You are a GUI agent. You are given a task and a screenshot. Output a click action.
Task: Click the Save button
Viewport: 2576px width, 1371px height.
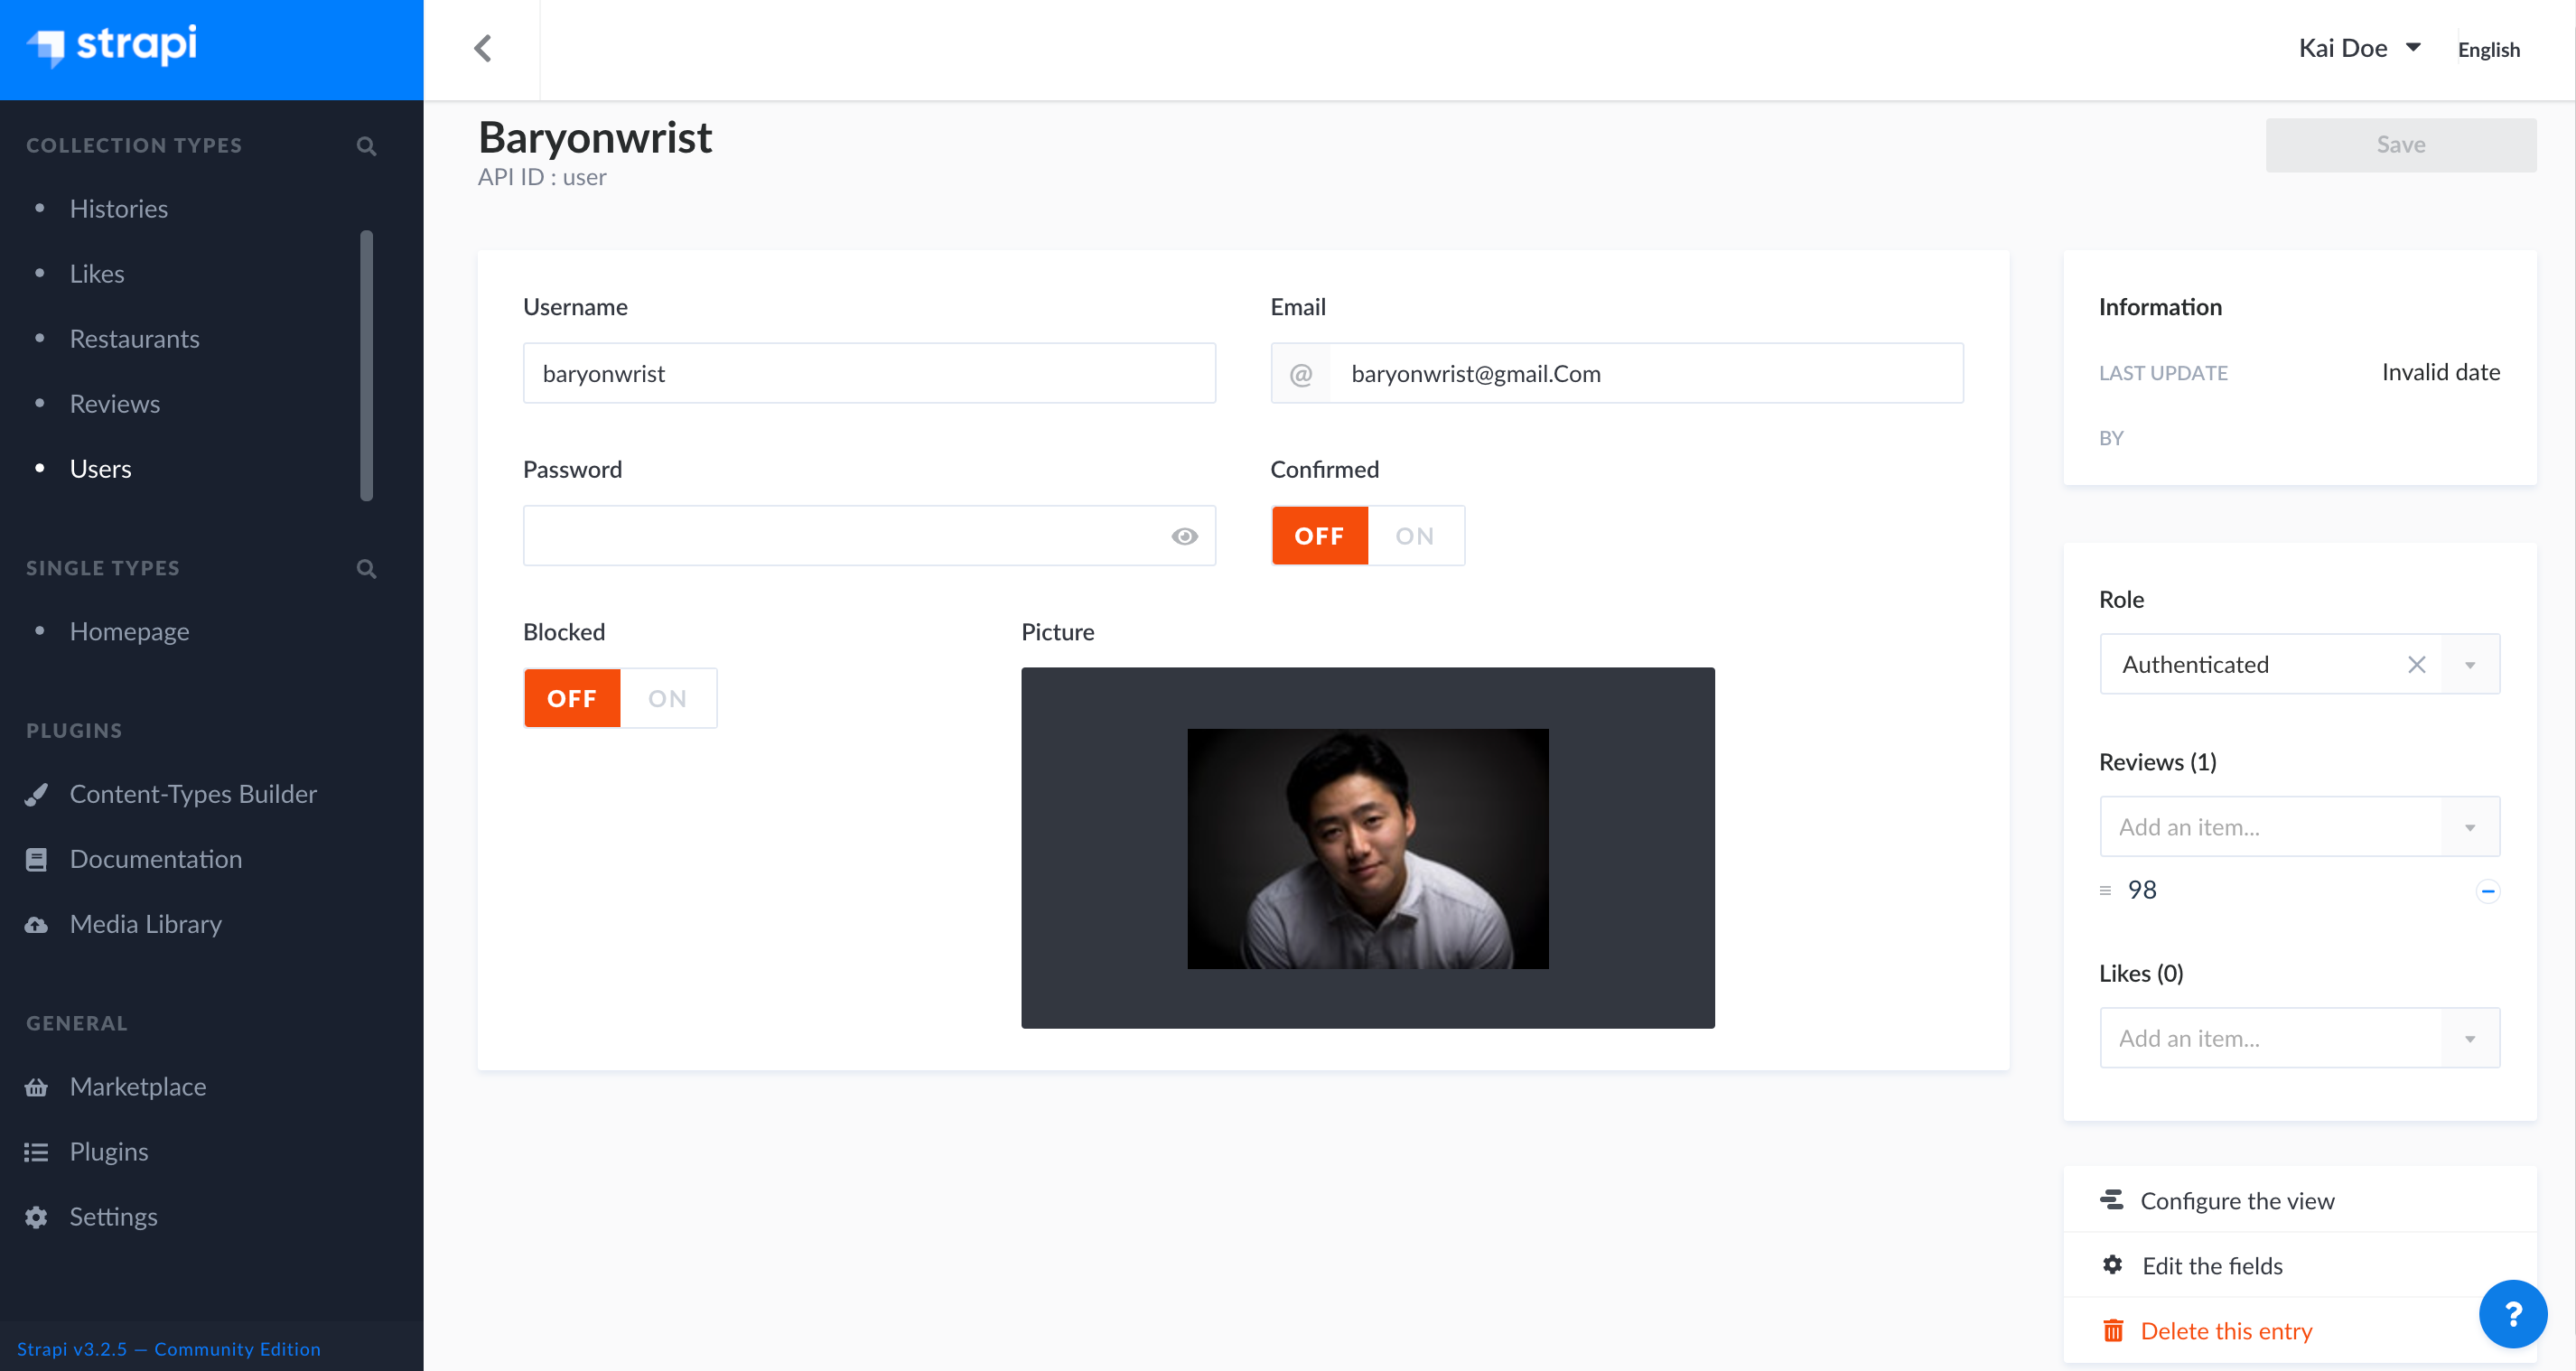click(2401, 144)
